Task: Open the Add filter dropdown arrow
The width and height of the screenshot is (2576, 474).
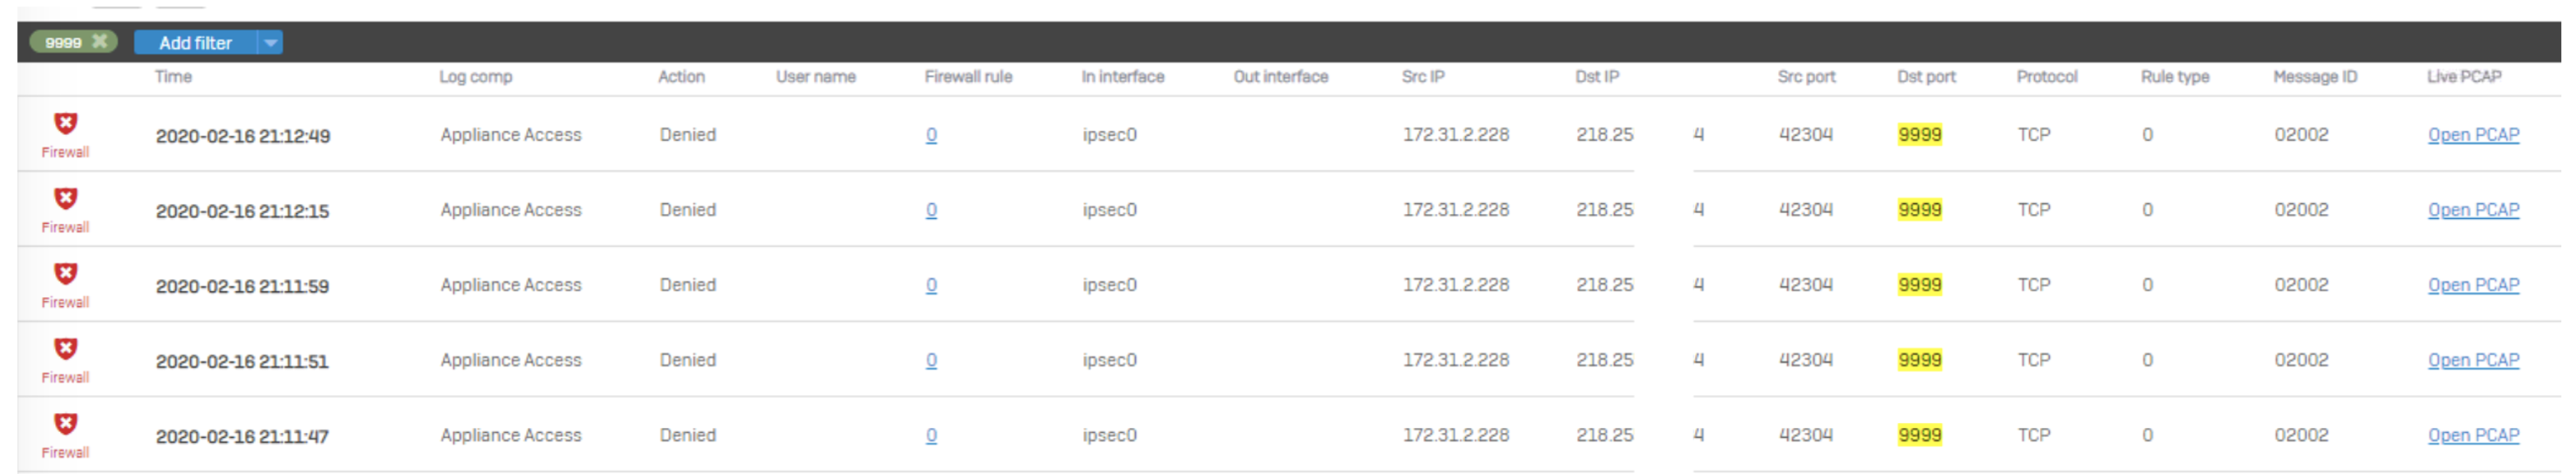Action: (x=270, y=42)
